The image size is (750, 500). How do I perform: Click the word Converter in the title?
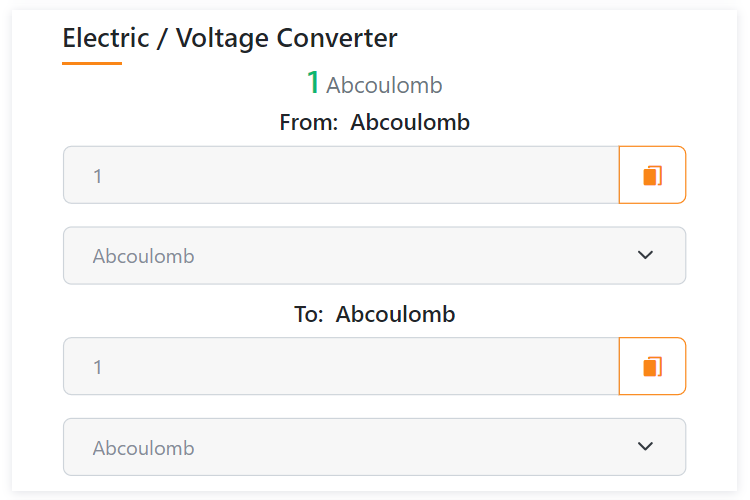tap(337, 38)
